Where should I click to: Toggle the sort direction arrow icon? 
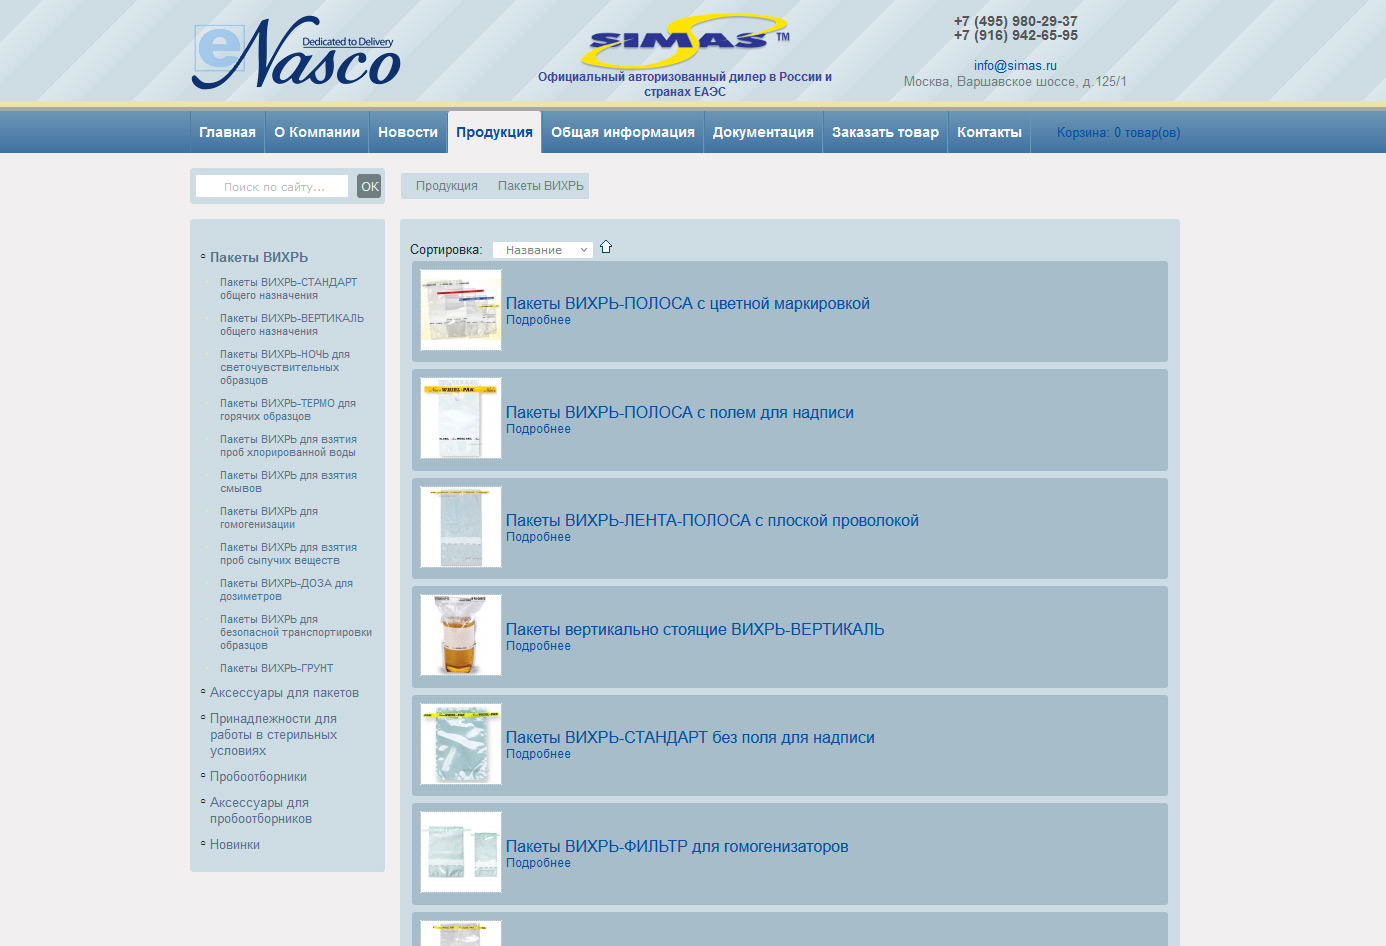click(x=606, y=247)
